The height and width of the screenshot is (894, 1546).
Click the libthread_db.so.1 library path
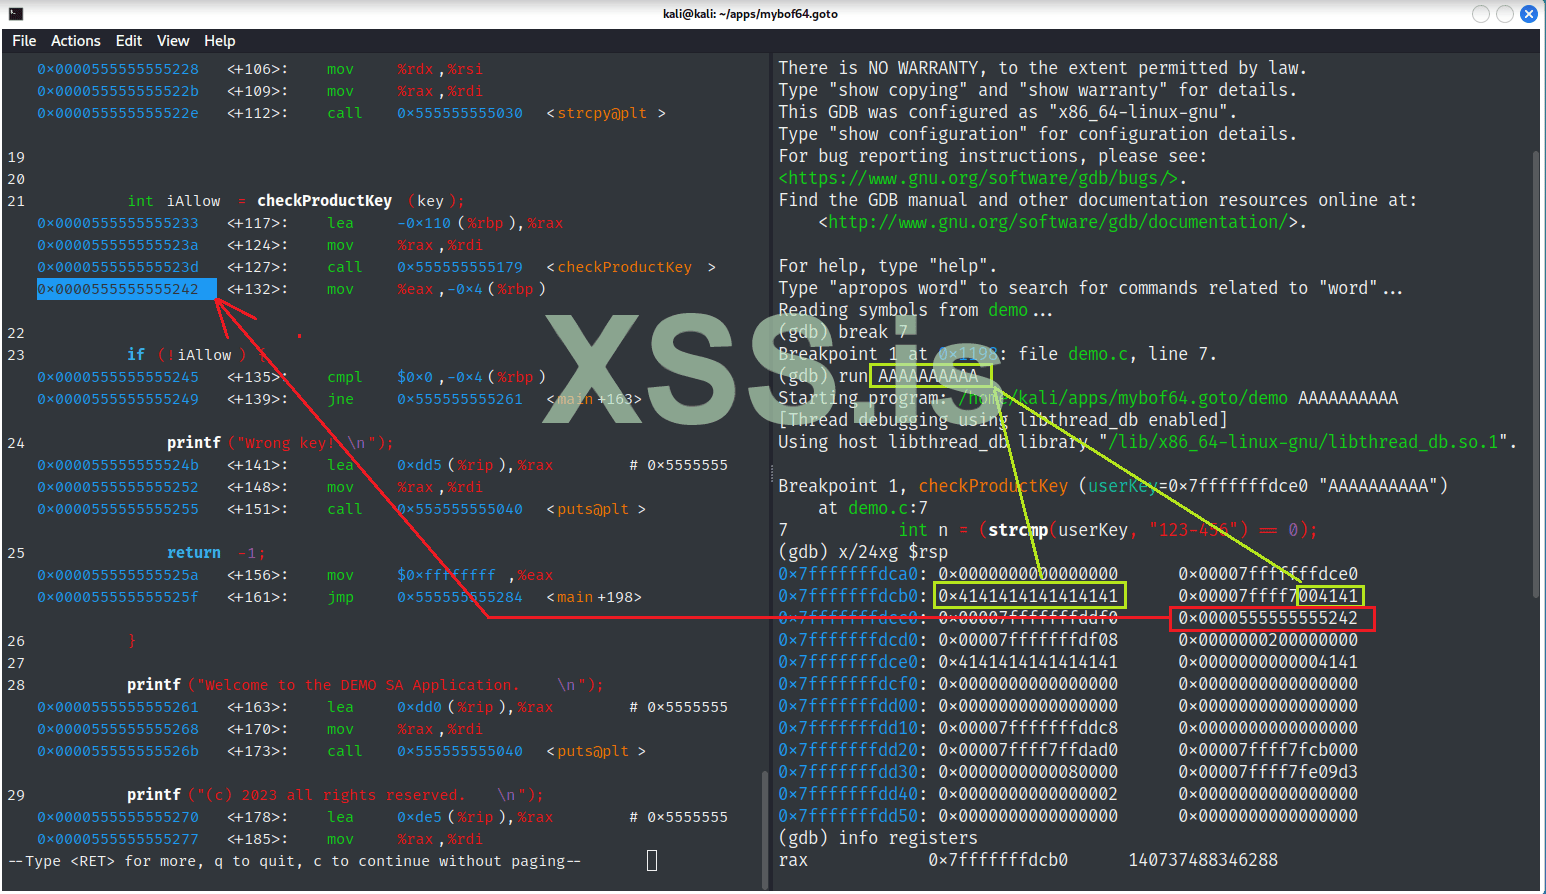pos(1303,442)
